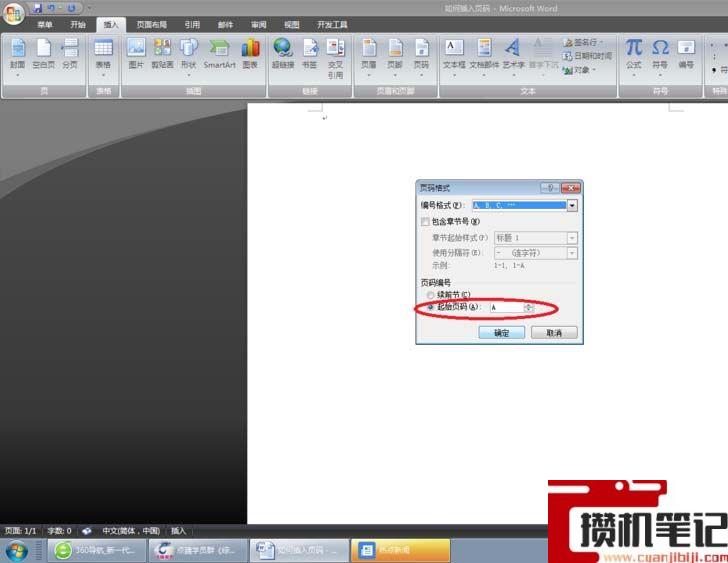The image size is (728, 563).
Task: Insert clip art (剪贴画)
Action: tap(162, 55)
